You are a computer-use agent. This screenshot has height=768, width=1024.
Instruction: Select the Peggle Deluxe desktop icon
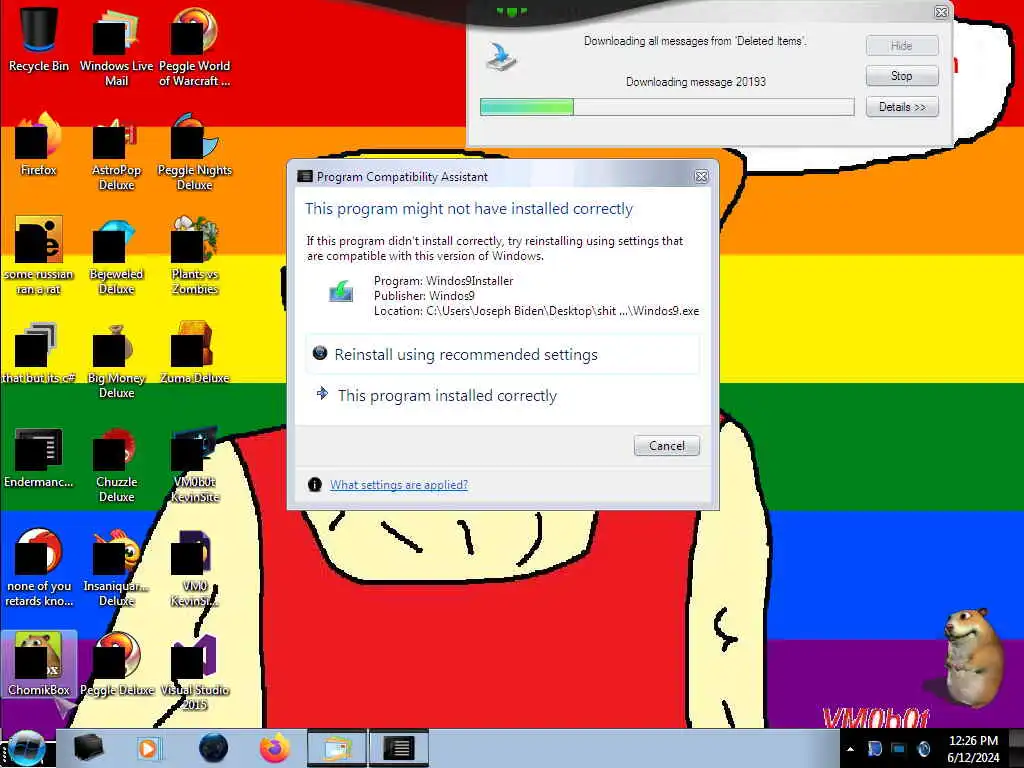(x=116, y=664)
